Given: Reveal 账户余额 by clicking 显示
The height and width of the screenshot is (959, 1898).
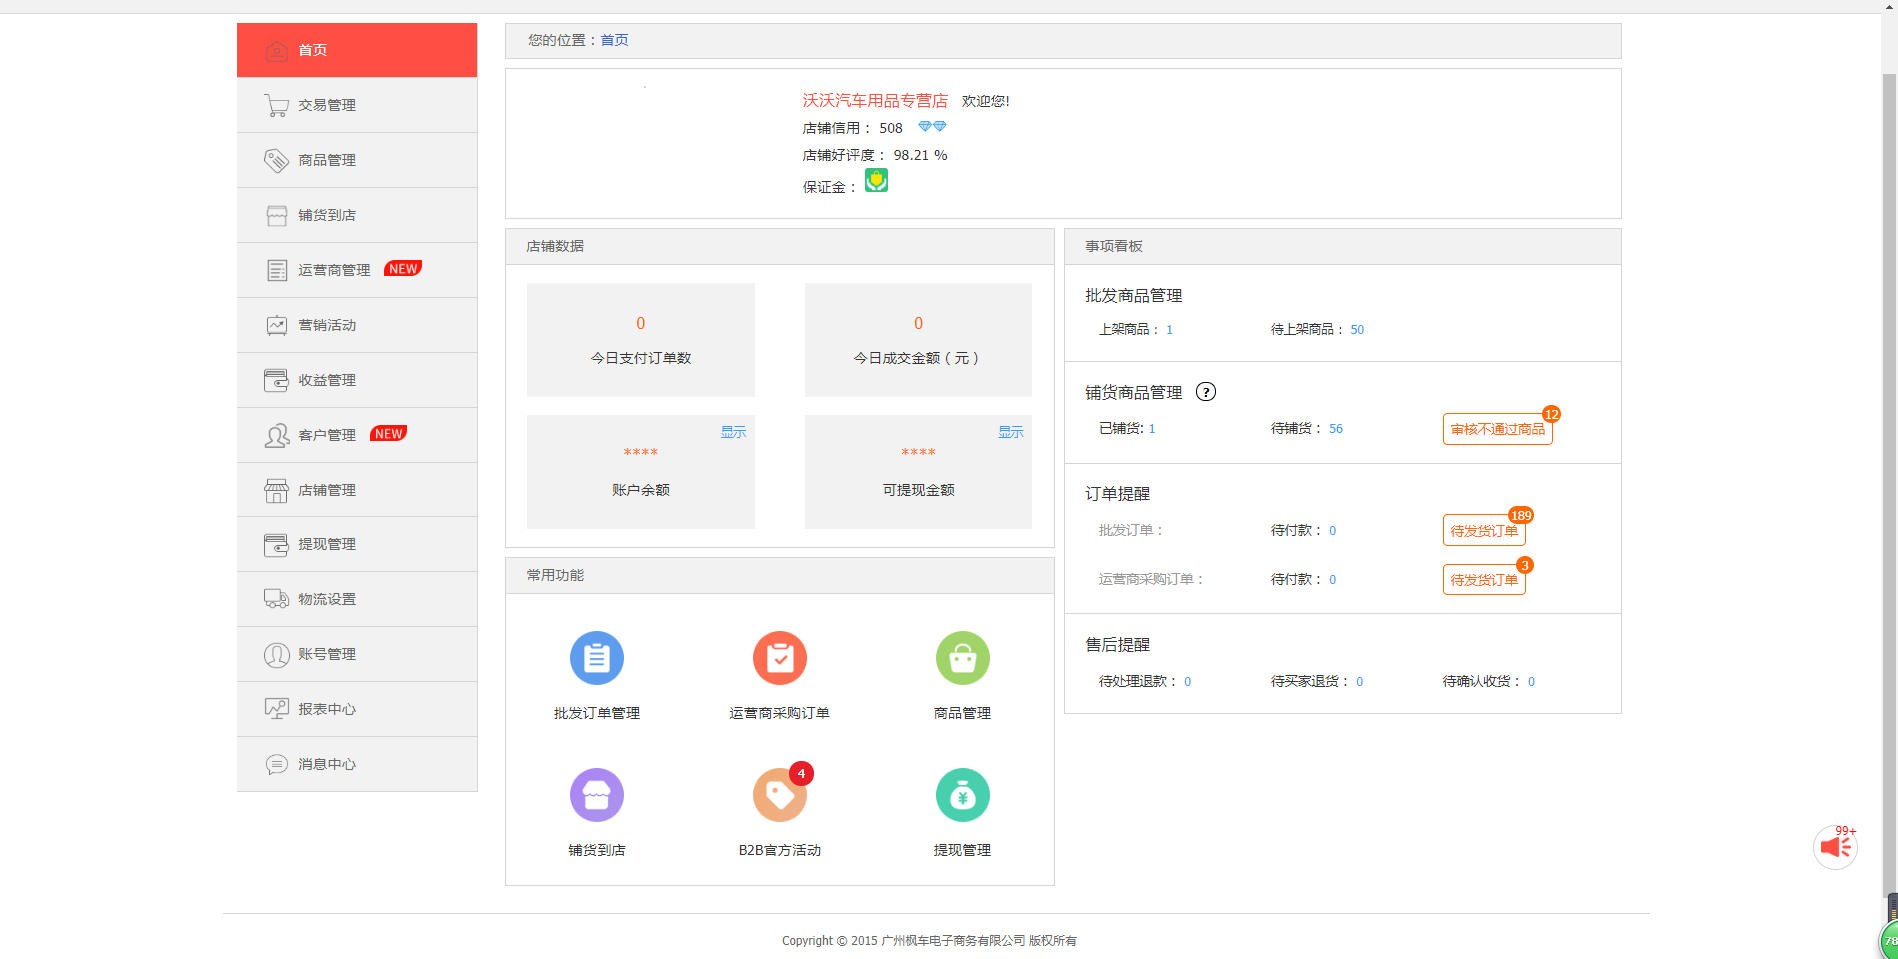Looking at the screenshot, I should coord(733,431).
